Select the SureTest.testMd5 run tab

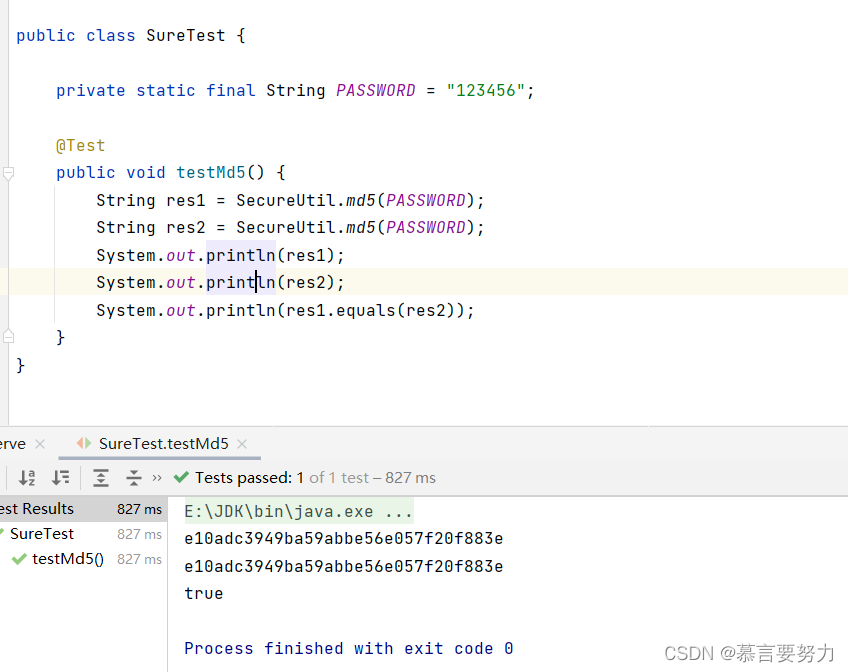[160, 444]
